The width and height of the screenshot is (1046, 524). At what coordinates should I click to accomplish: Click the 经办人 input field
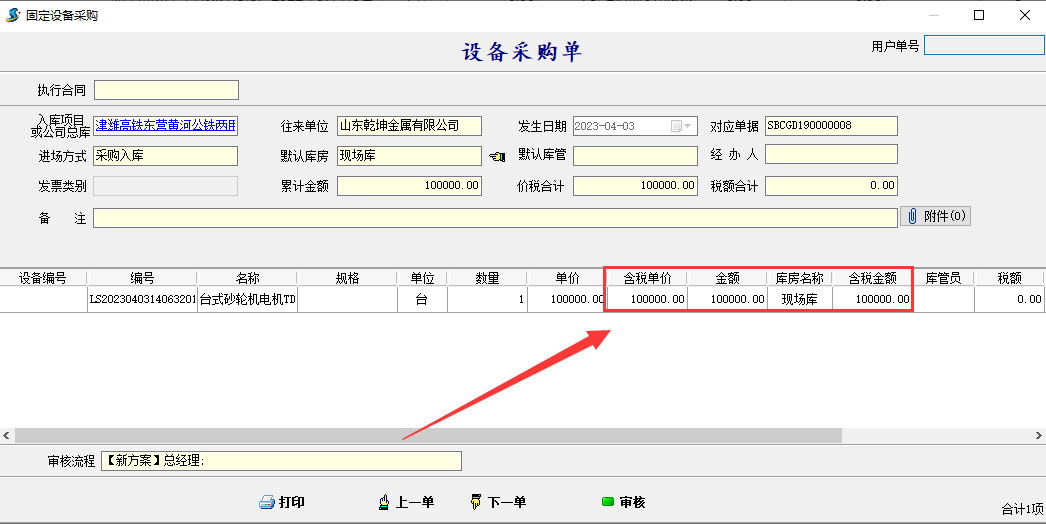831,154
